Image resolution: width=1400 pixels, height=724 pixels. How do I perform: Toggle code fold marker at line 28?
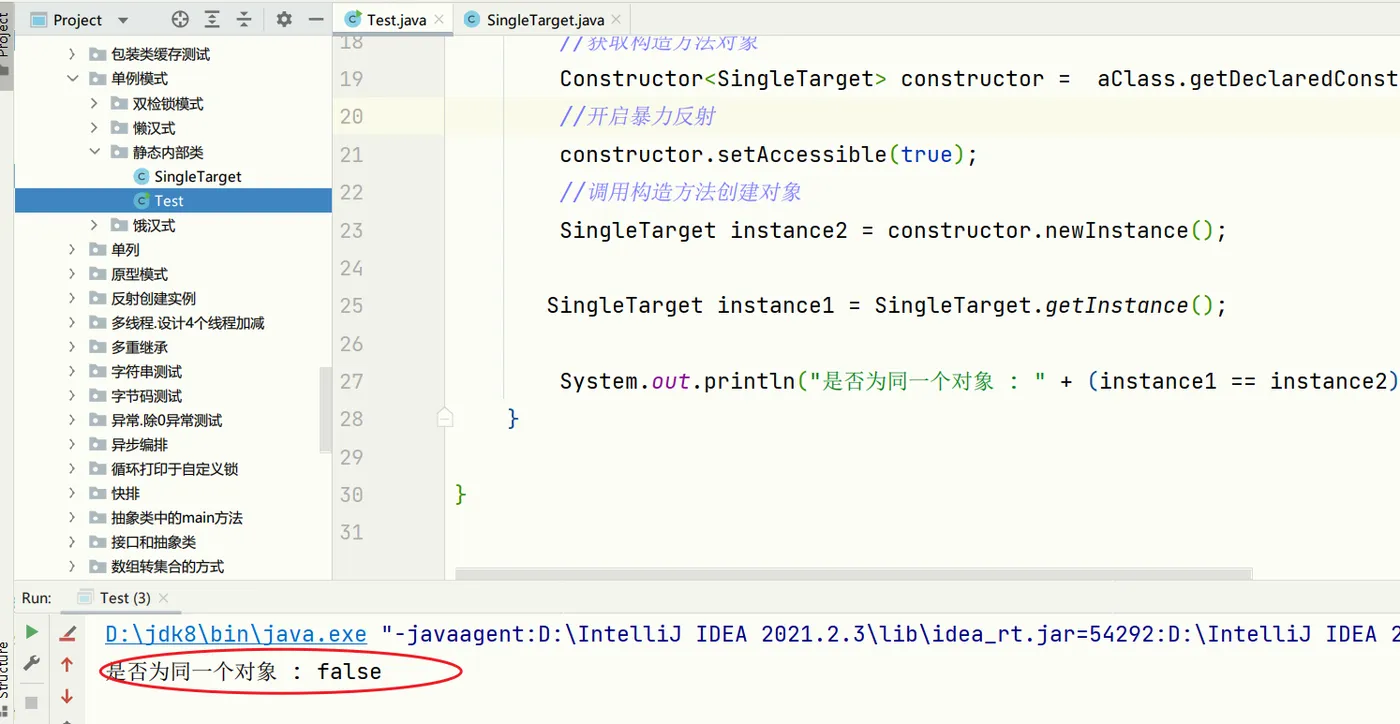pos(445,418)
